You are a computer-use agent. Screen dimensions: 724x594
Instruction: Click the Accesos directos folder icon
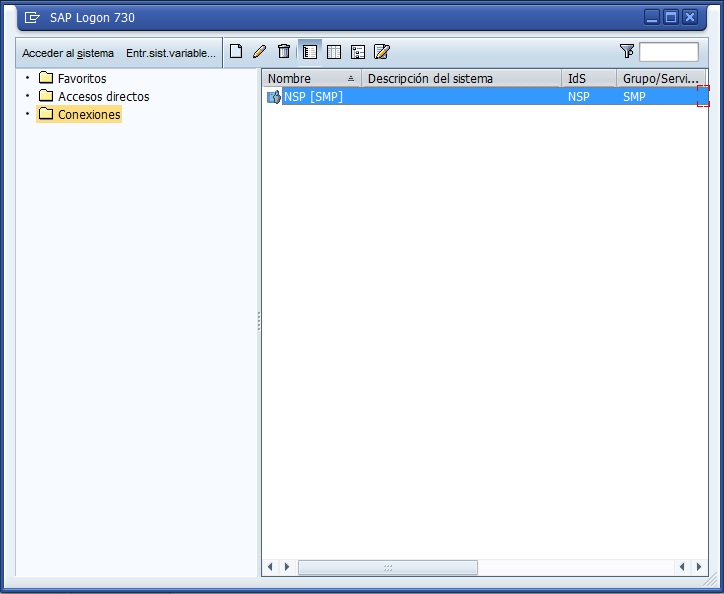click(x=46, y=95)
